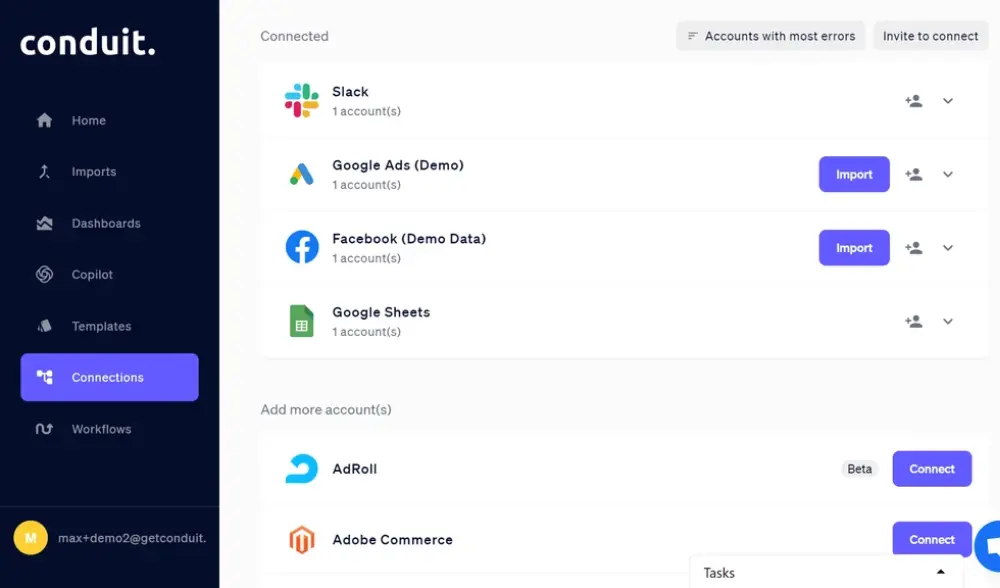
Task: Click the conduit logo in sidebar
Action: tap(88, 43)
